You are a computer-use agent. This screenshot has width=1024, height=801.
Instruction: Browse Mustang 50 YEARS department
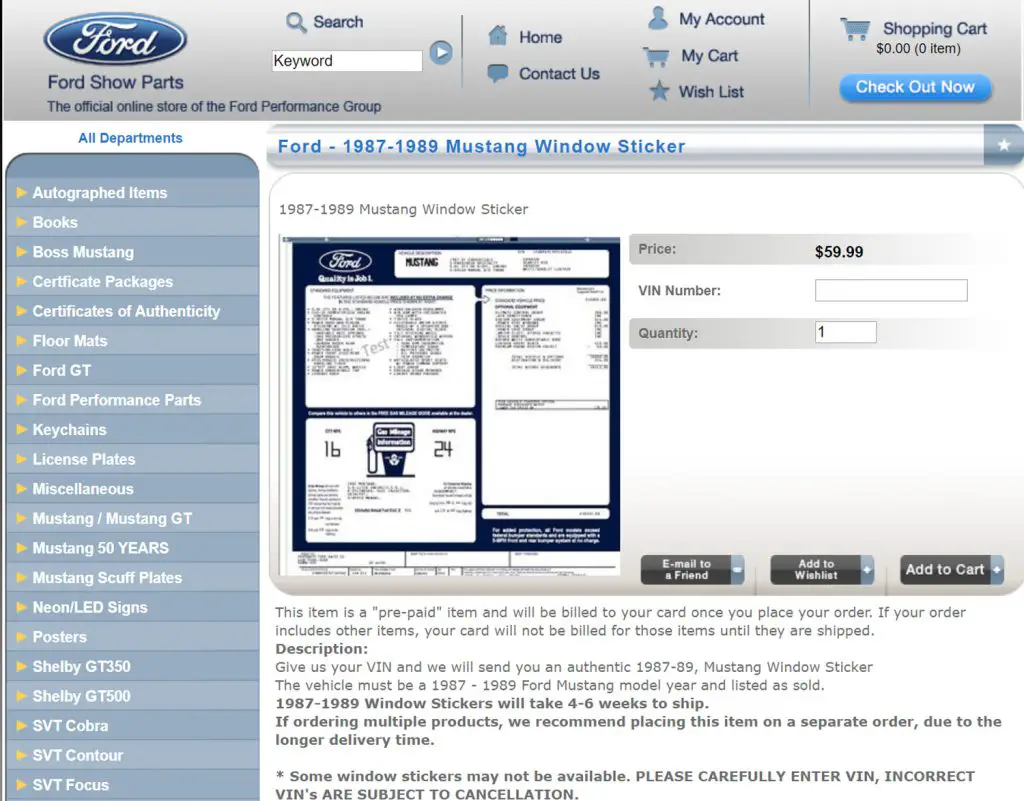[101, 548]
